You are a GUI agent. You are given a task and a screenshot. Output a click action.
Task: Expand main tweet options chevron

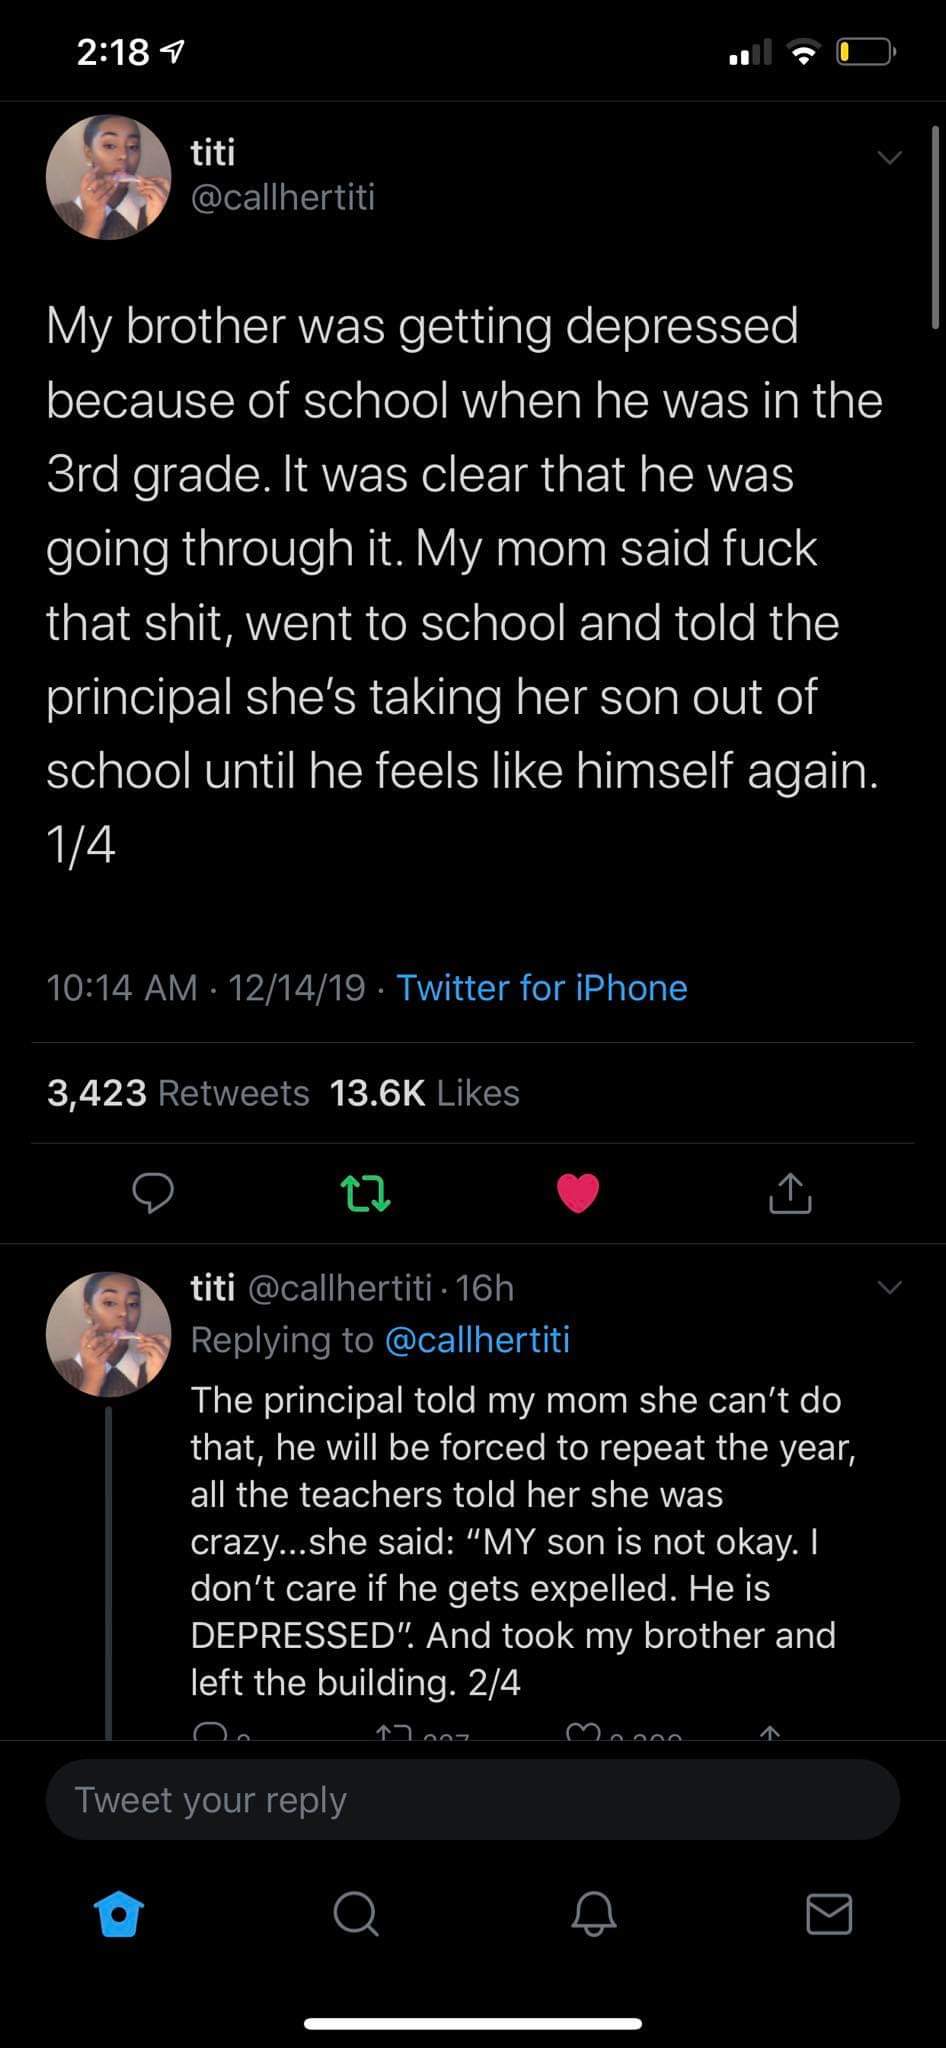click(x=888, y=158)
